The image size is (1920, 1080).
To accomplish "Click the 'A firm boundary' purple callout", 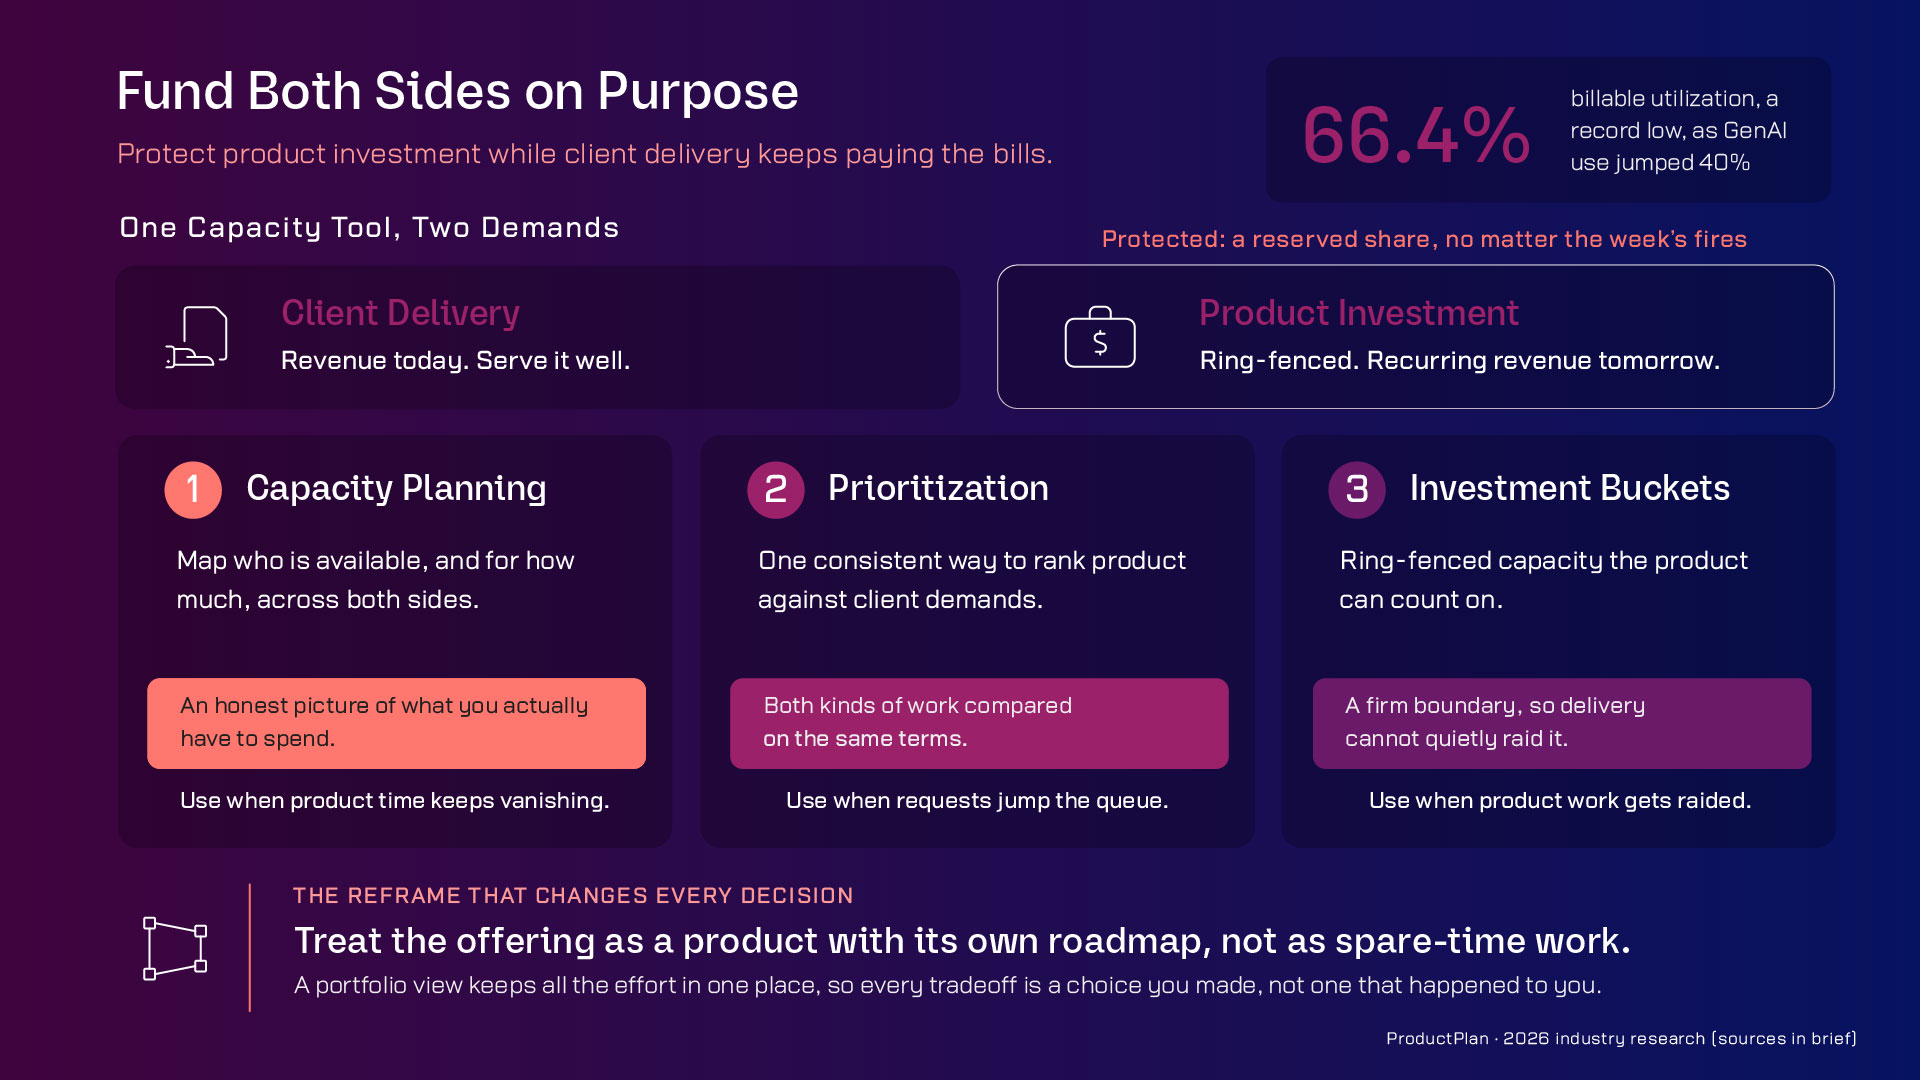I will click(x=1562, y=723).
